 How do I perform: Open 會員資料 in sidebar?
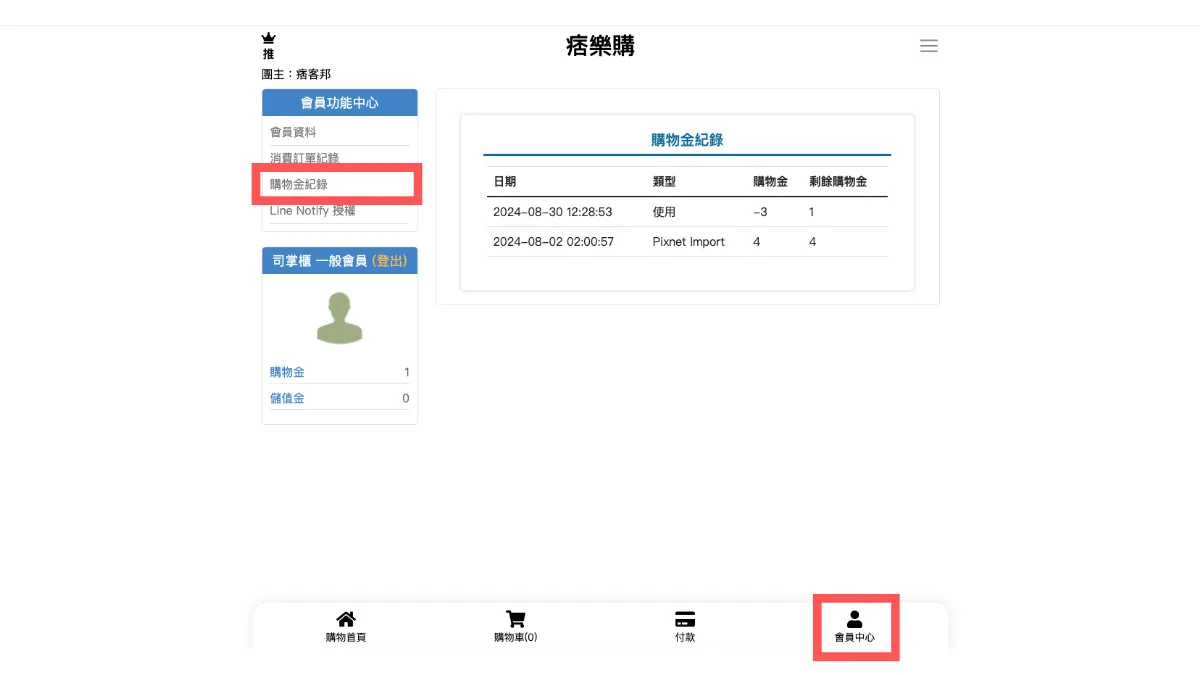pos(293,132)
